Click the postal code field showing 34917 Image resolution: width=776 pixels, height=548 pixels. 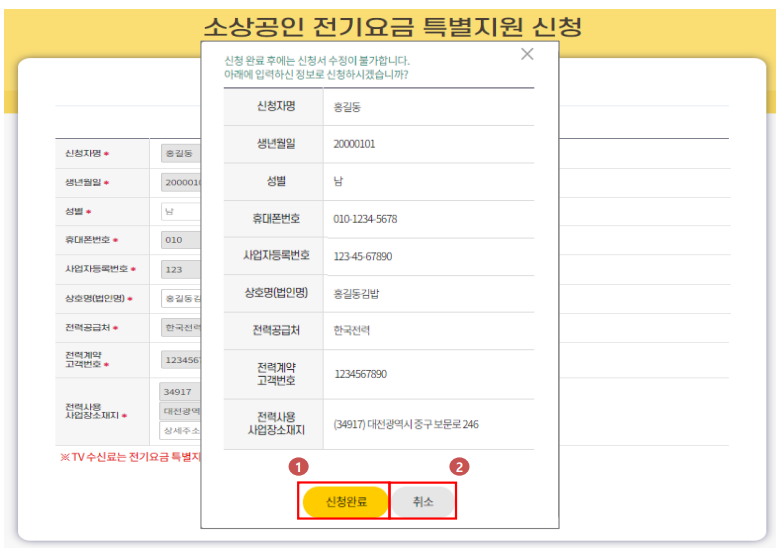point(180,392)
